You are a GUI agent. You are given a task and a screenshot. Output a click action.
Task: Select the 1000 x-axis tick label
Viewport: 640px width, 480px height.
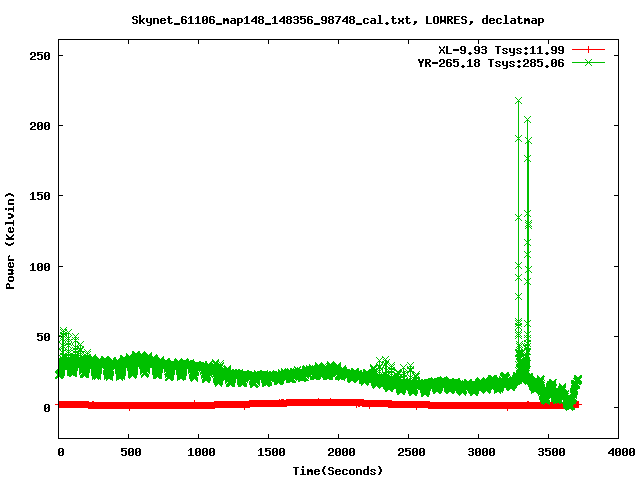tap(199, 453)
